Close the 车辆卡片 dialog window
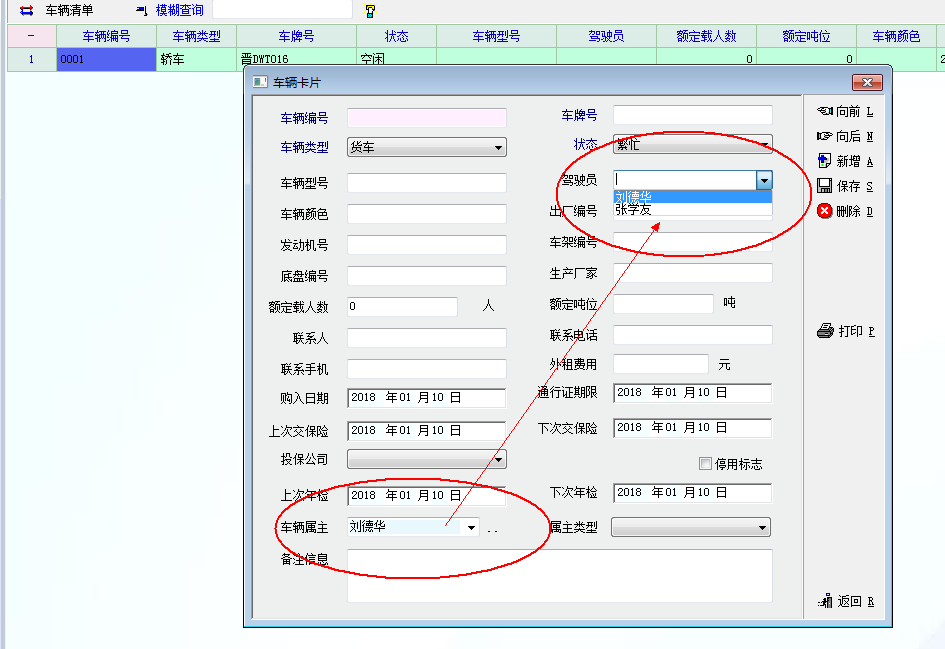 click(866, 82)
